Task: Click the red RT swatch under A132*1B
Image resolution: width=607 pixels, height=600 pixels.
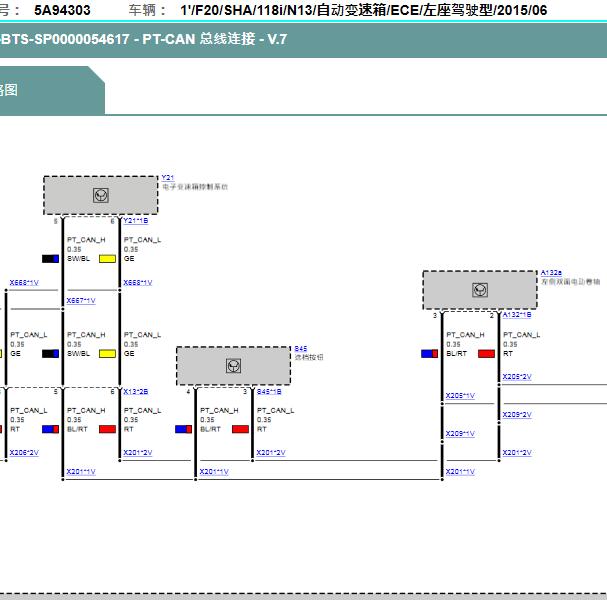Action: pyautogui.click(x=486, y=353)
